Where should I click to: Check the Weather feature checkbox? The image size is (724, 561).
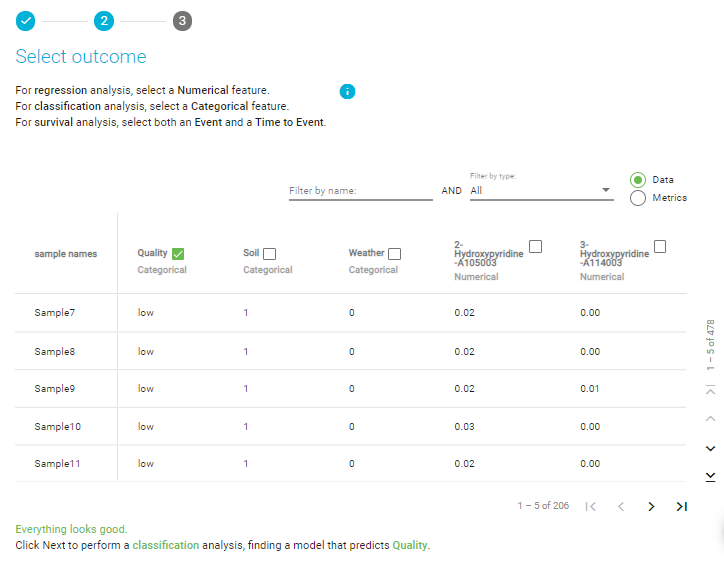[x=394, y=254]
